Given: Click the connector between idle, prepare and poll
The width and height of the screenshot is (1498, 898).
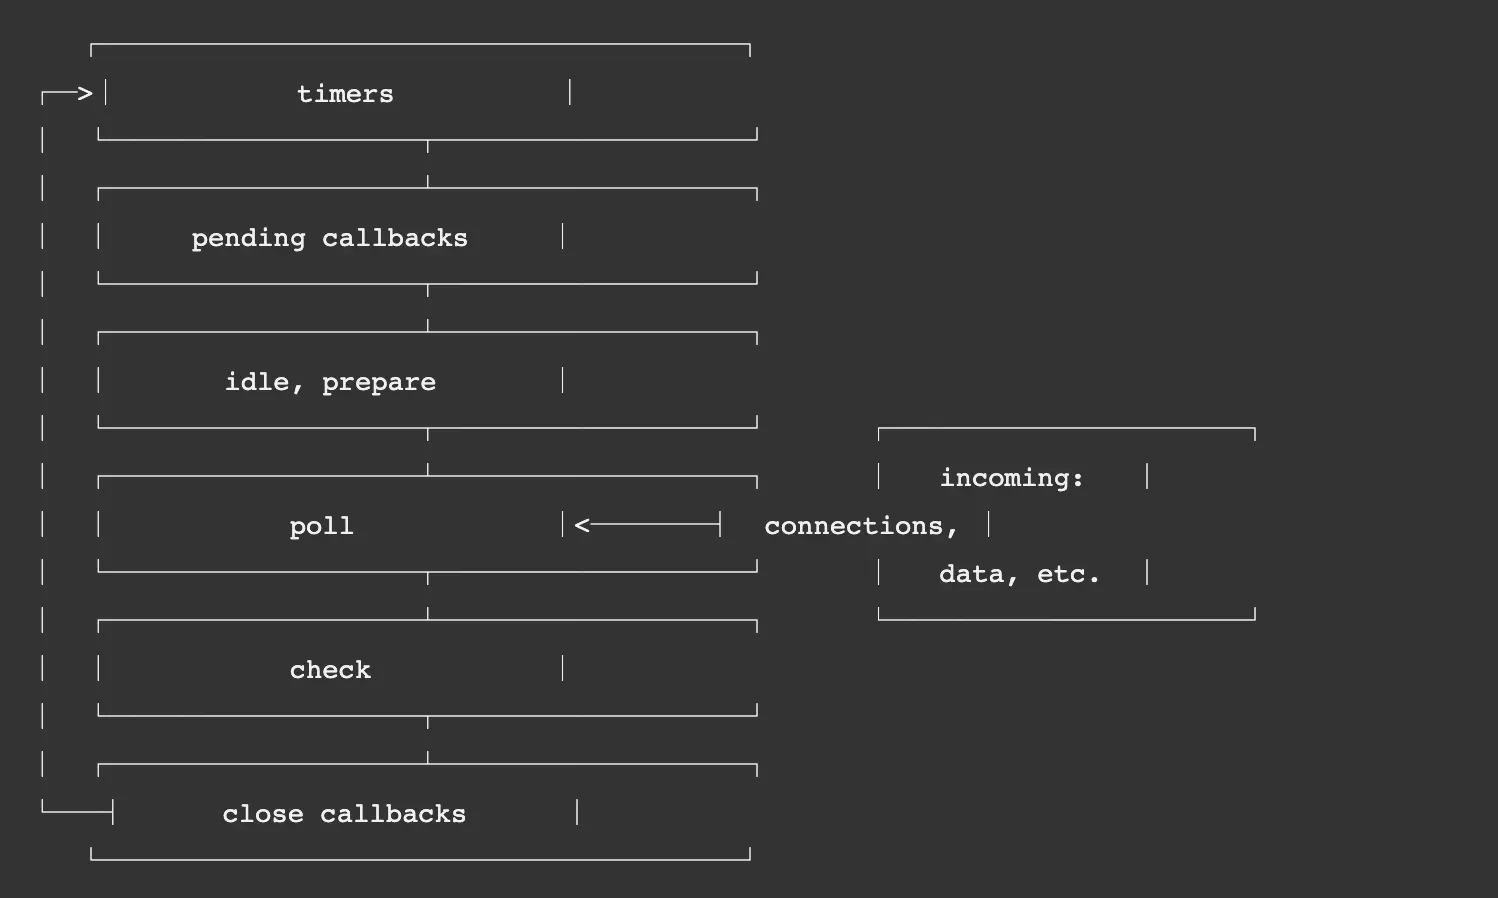Looking at the screenshot, I should tap(428, 451).
